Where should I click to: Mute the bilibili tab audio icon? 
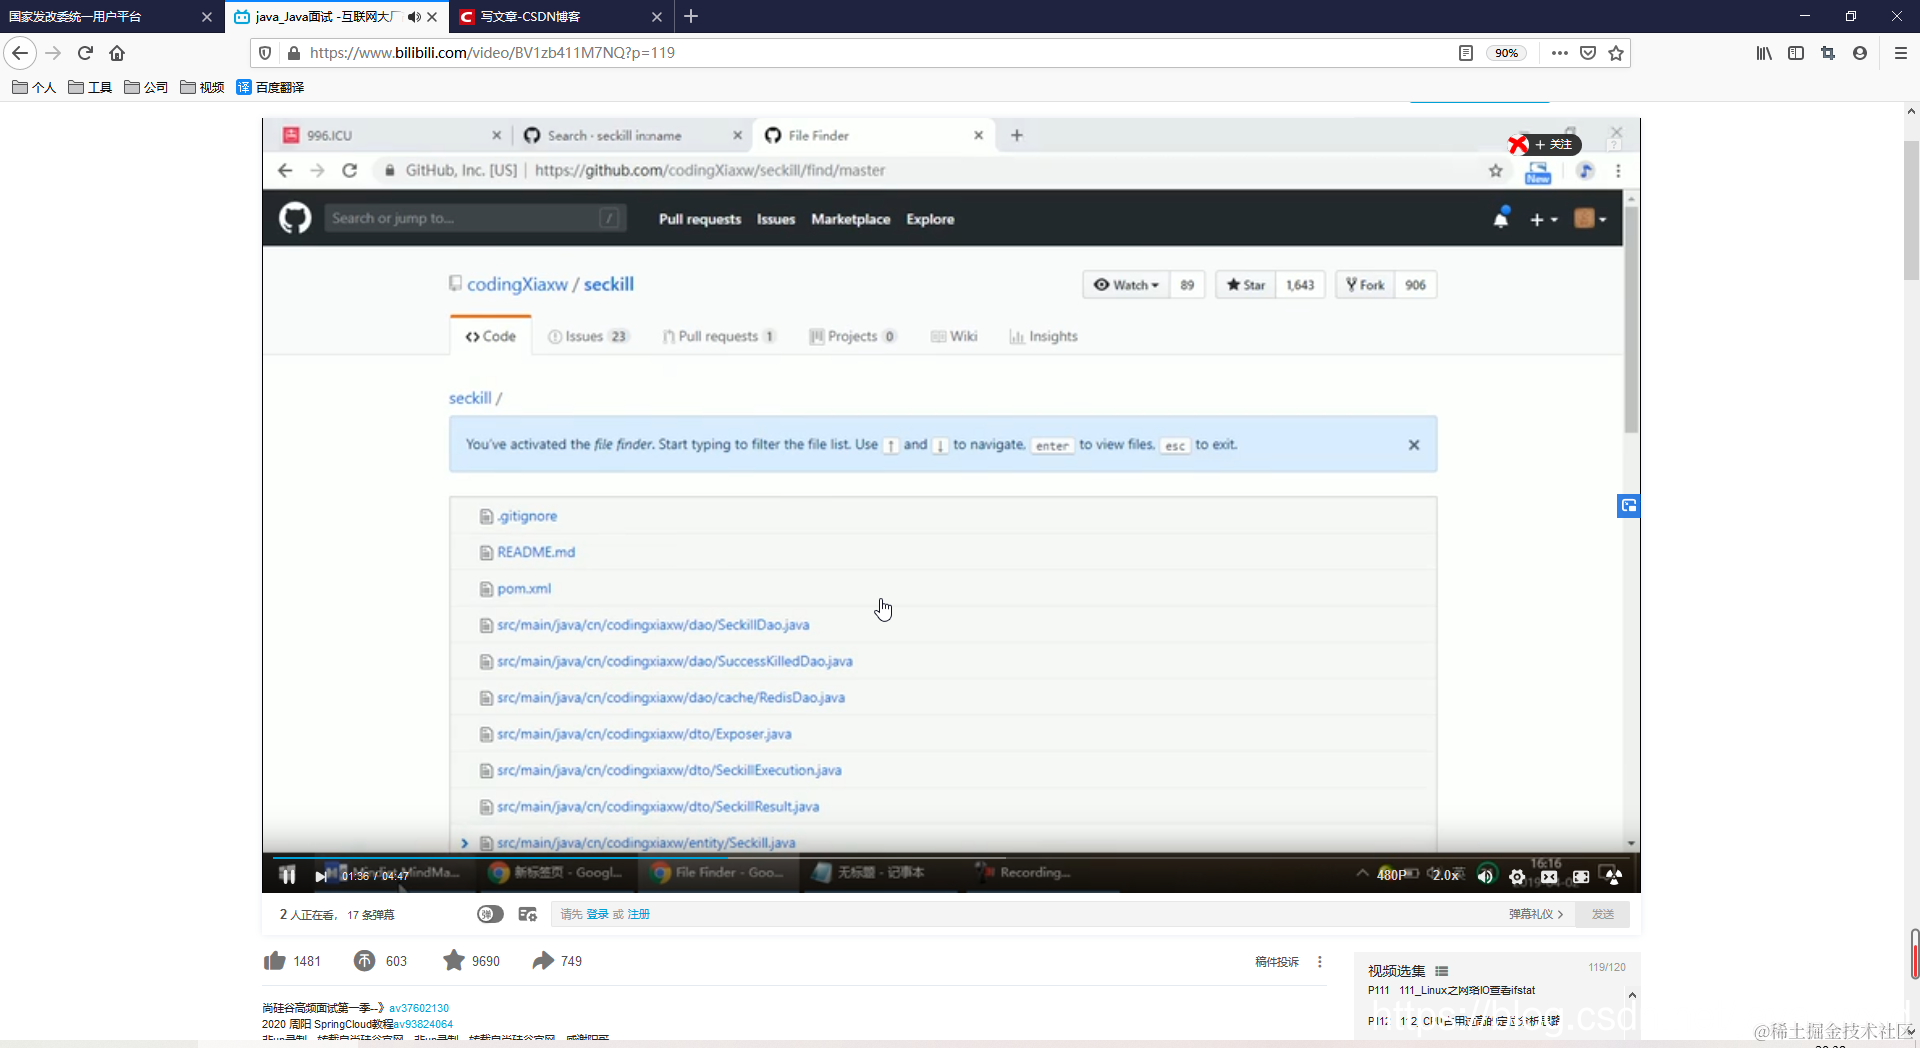click(413, 17)
